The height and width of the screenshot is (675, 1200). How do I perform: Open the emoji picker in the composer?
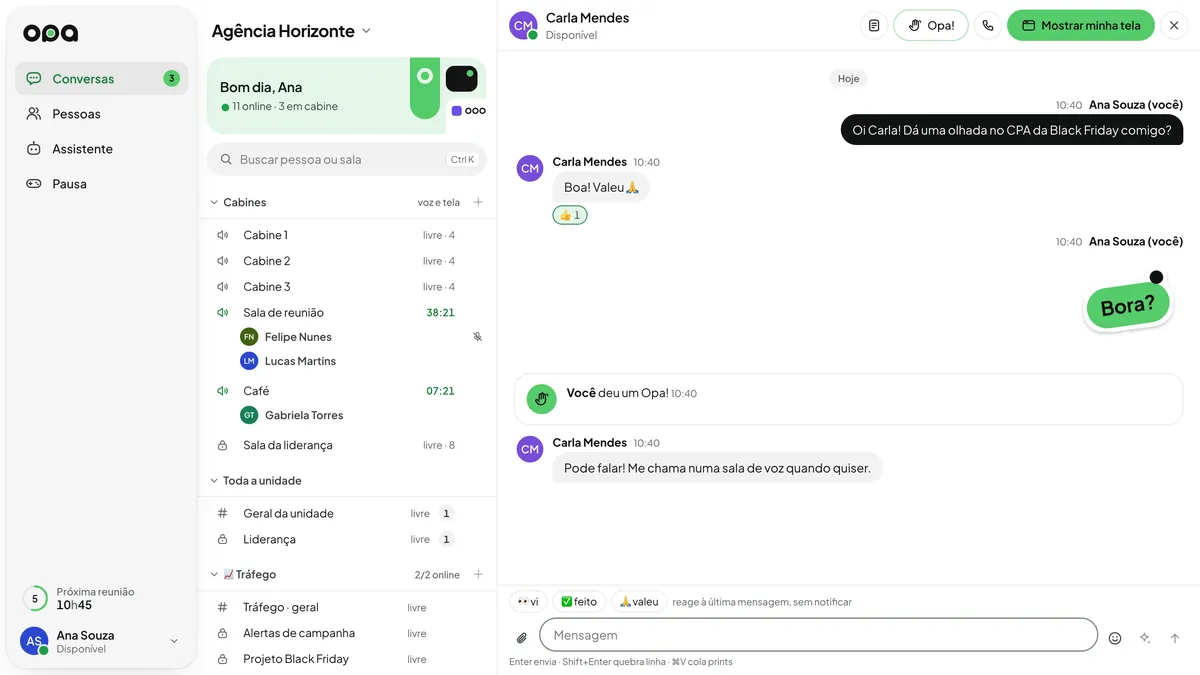click(1115, 638)
